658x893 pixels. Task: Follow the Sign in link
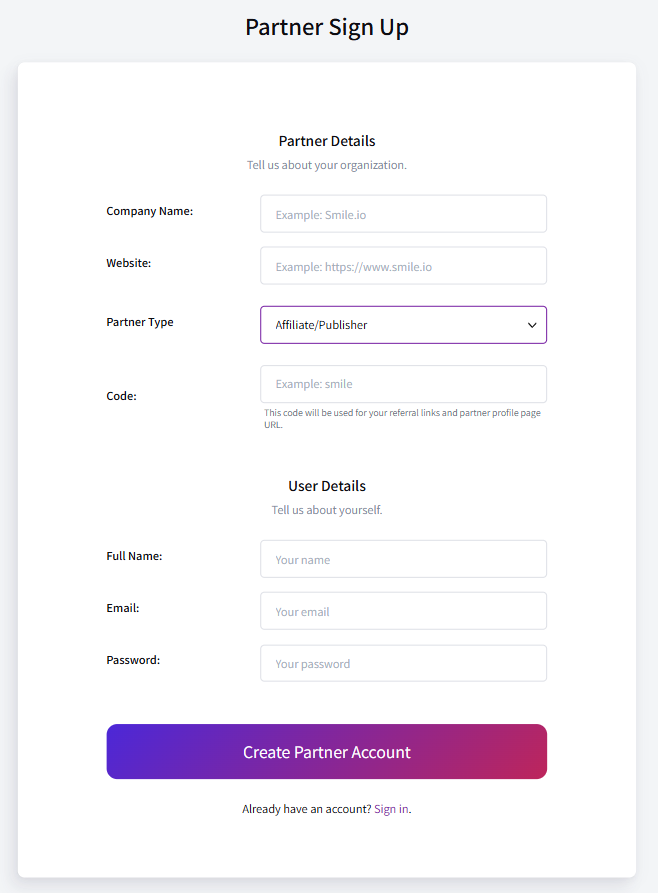pos(391,808)
